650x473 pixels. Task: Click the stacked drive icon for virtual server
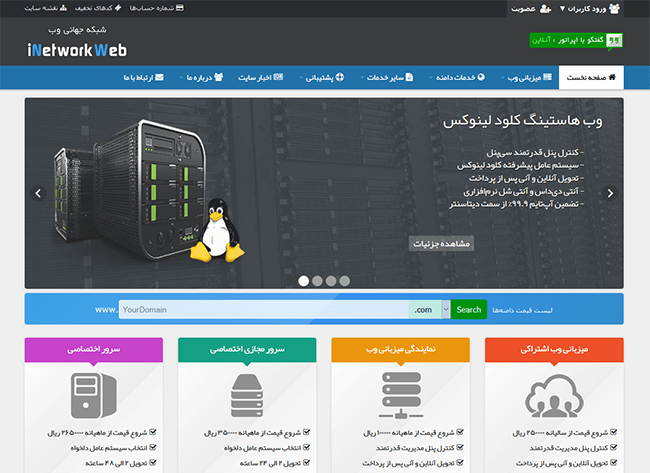tap(247, 395)
